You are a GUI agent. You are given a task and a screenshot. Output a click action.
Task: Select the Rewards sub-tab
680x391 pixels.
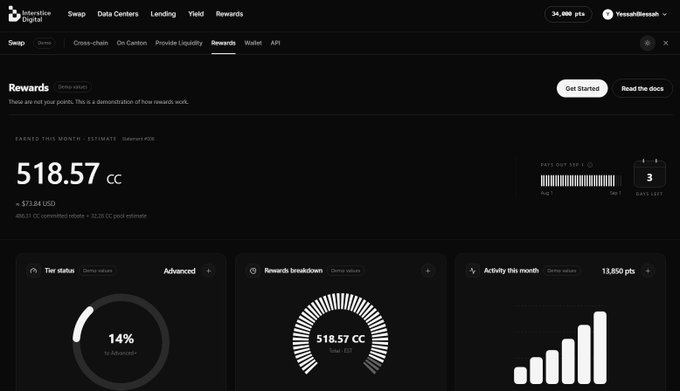pos(223,43)
